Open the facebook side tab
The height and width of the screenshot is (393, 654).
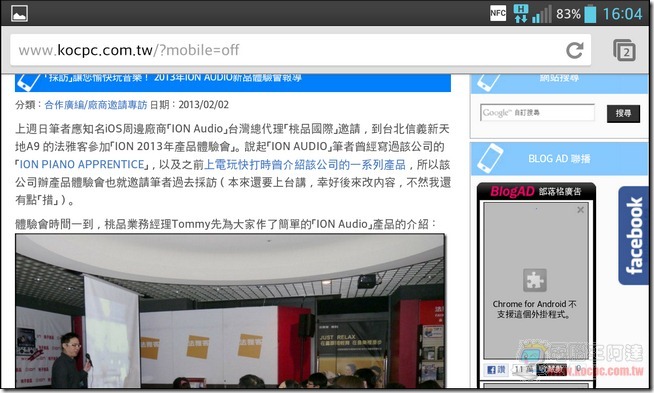[x=634, y=236]
